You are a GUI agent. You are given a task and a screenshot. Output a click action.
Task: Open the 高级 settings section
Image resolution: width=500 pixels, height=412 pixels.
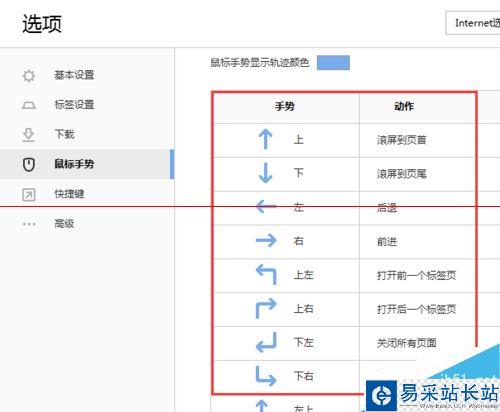[x=87, y=224]
